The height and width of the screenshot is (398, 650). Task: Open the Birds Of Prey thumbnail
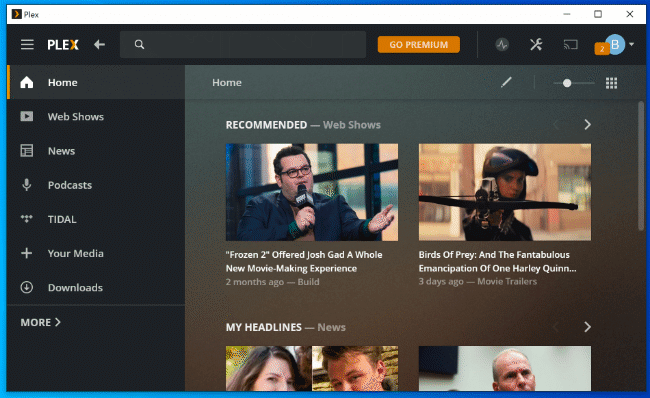[x=505, y=192]
